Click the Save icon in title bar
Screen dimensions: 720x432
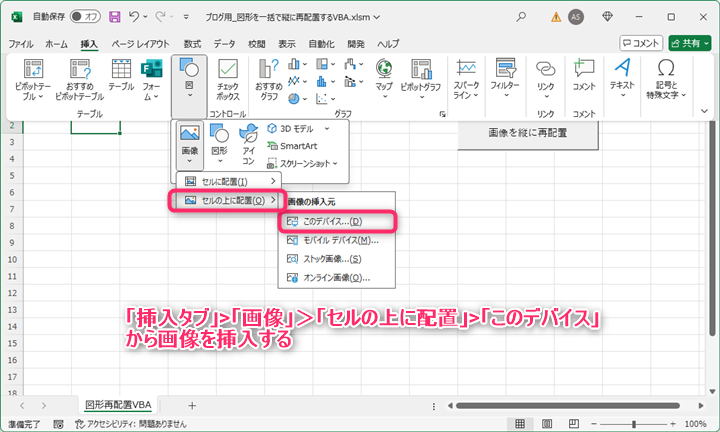(x=115, y=17)
